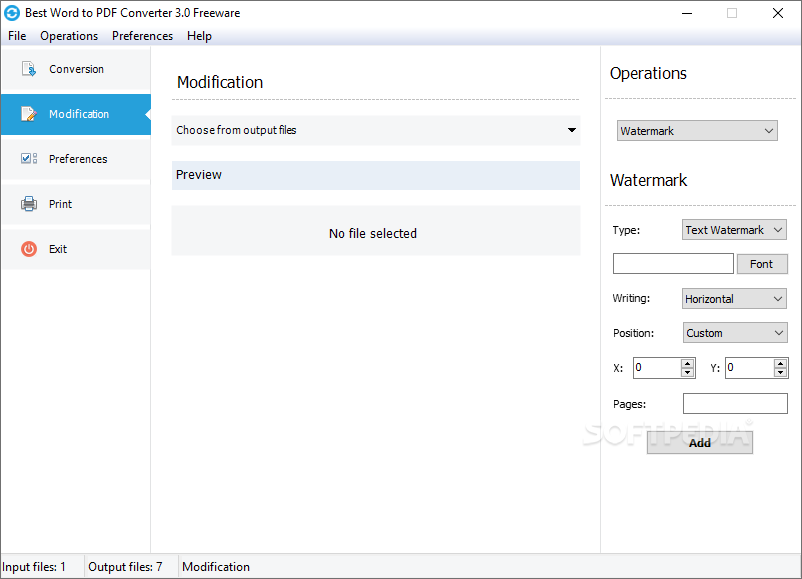Image resolution: width=802 pixels, height=579 pixels.
Task: Open the Writing 'Horizontal' dropdown
Action: (734, 299)
